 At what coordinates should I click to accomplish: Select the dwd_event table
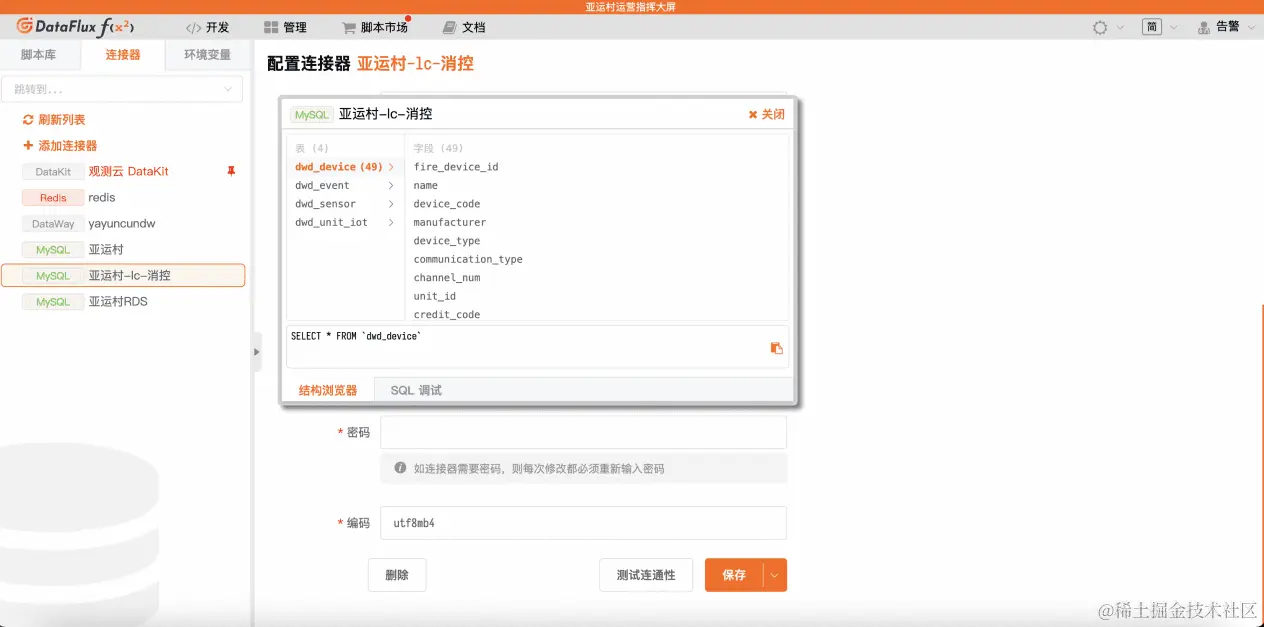322,185
